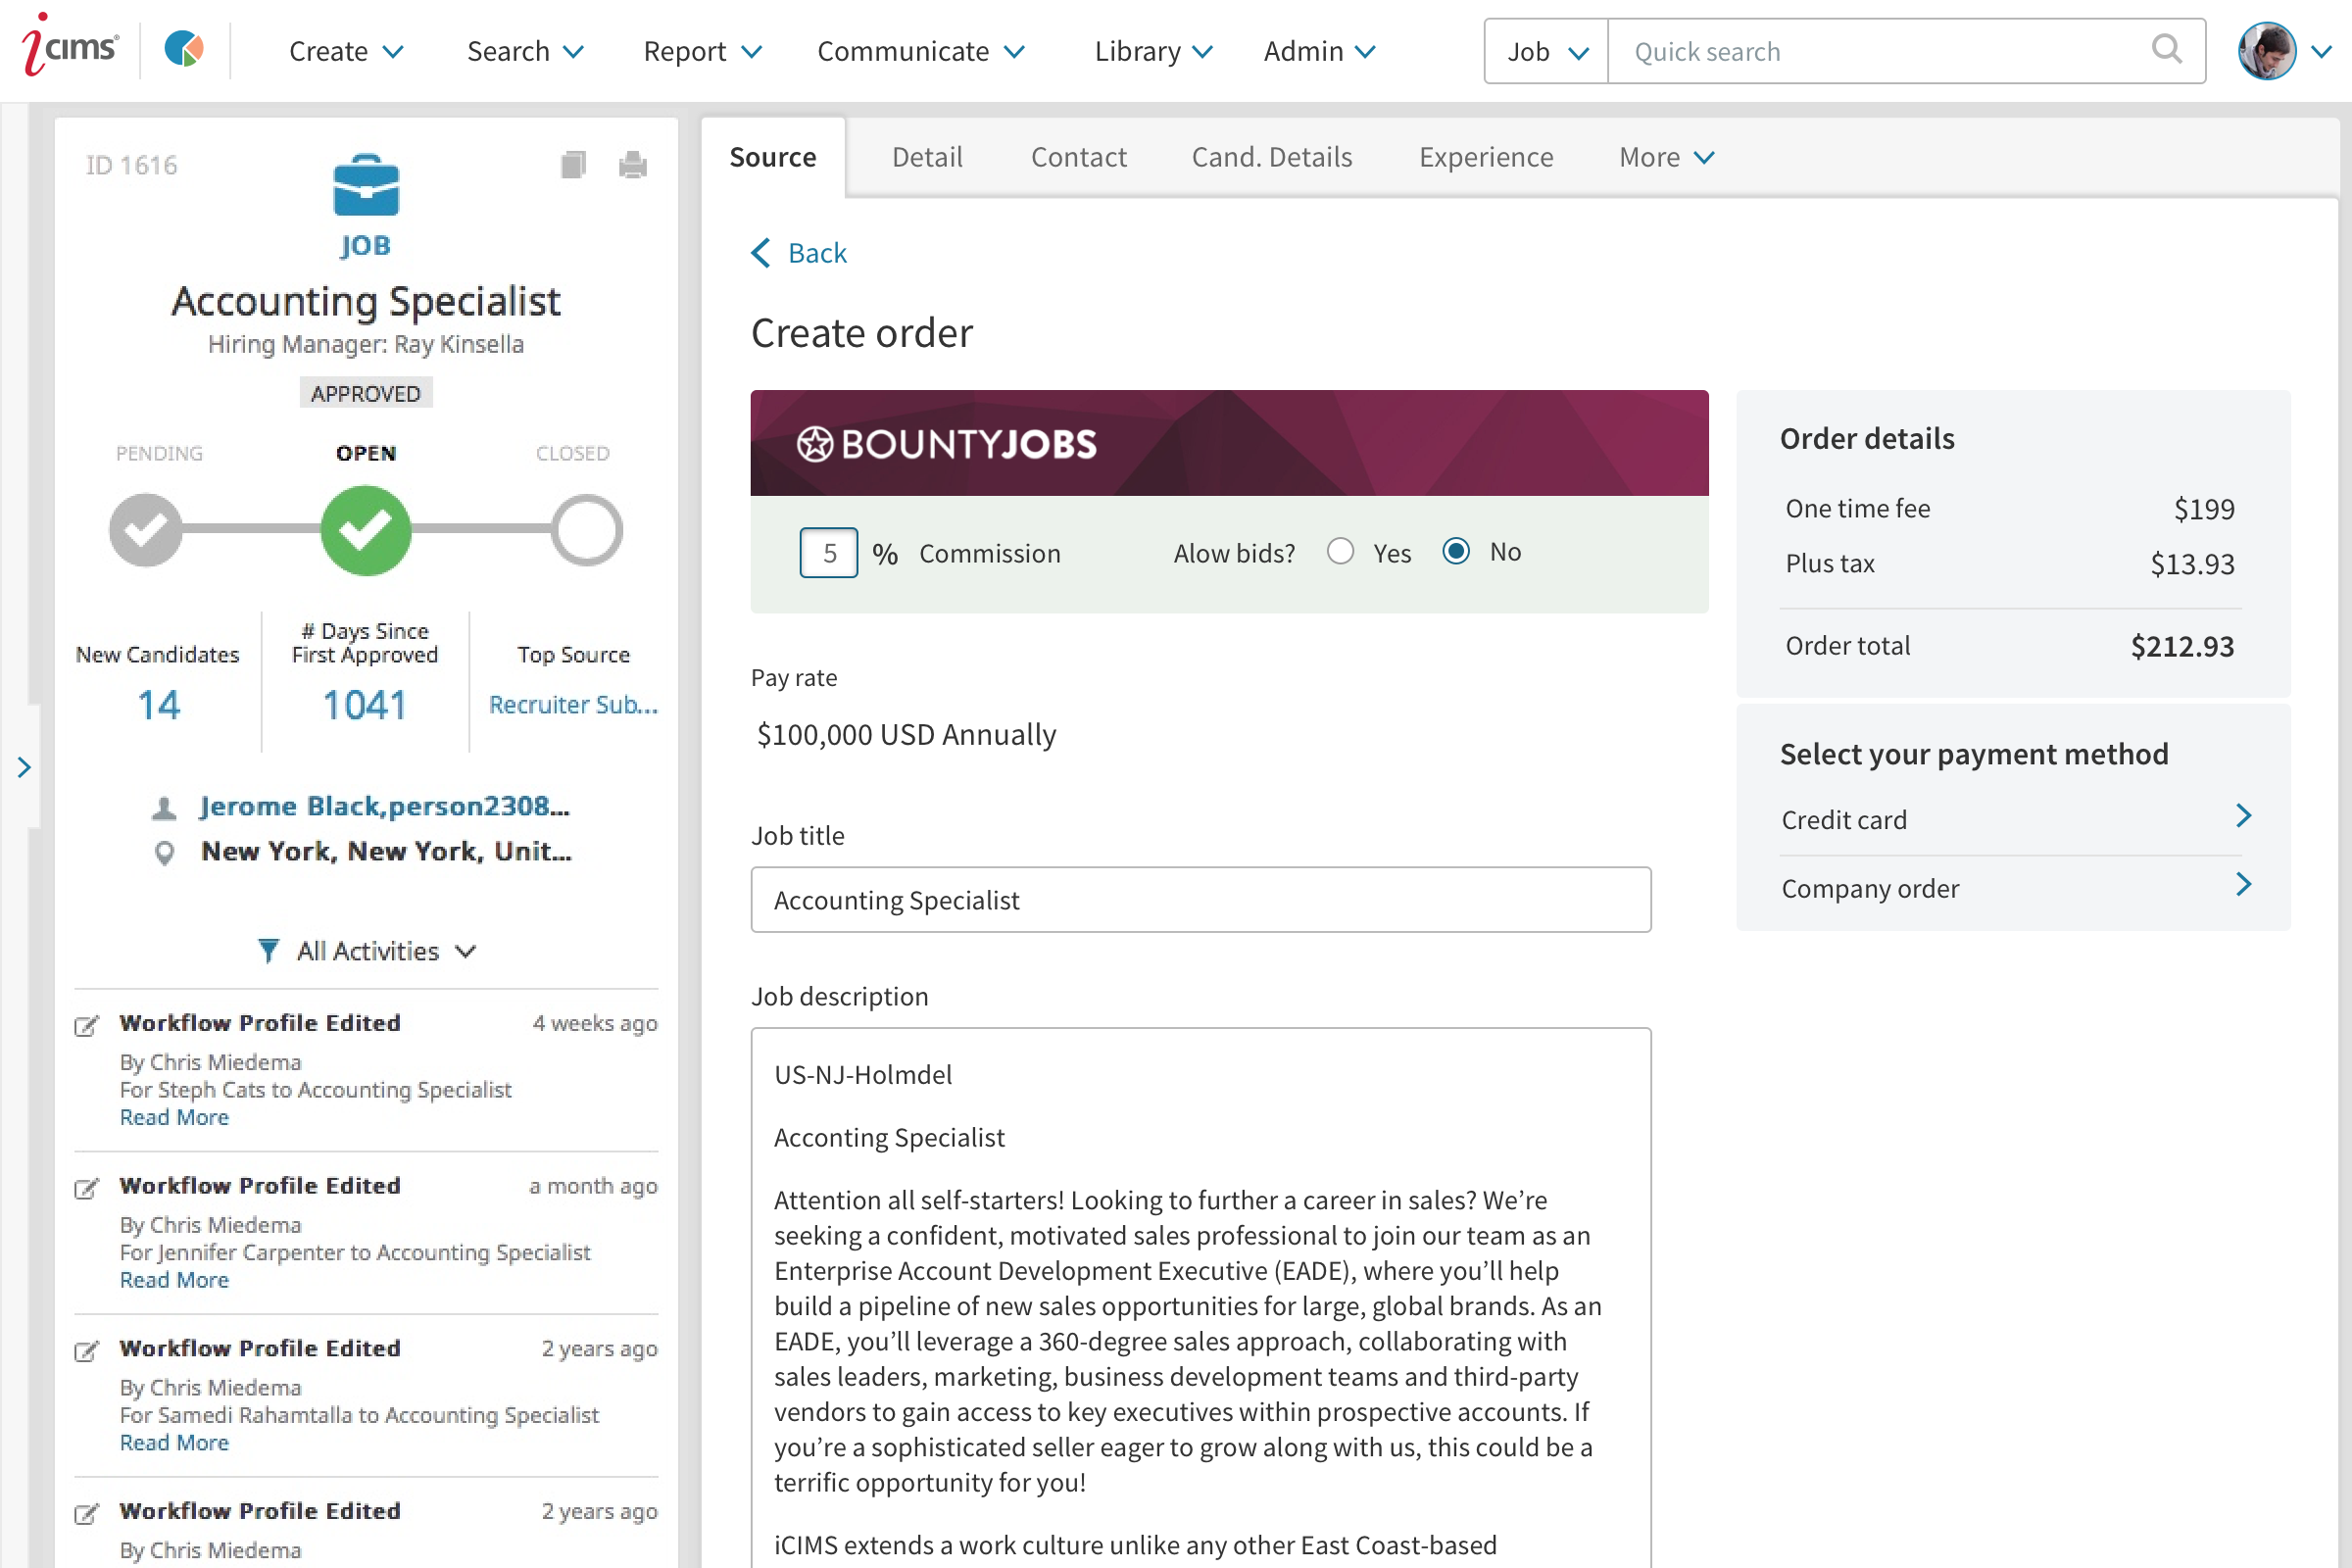Open the Search menu

point(525,51)
